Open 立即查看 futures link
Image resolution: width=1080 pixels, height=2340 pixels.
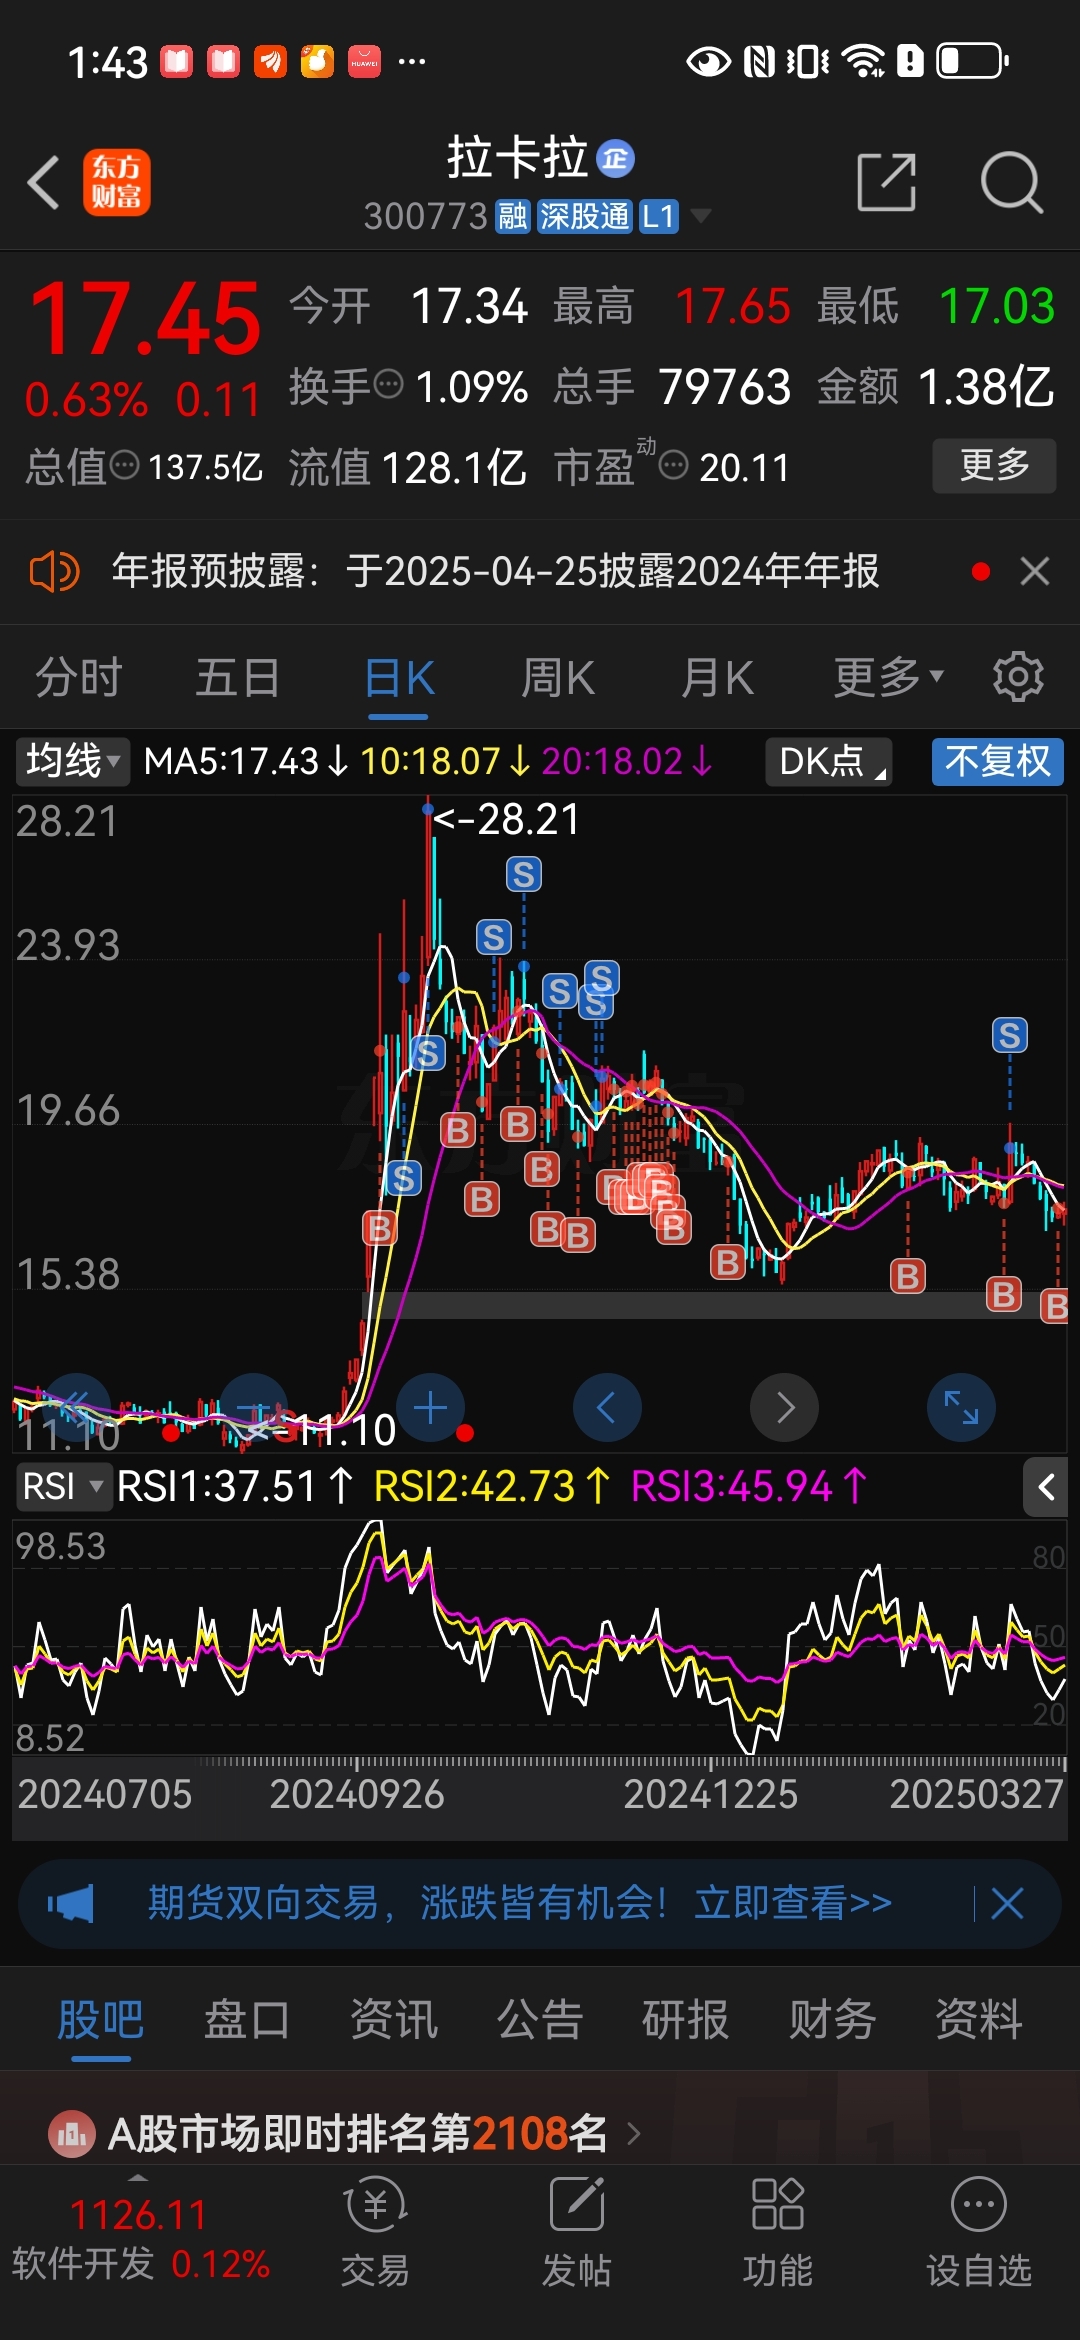[x=793, y=1903]
